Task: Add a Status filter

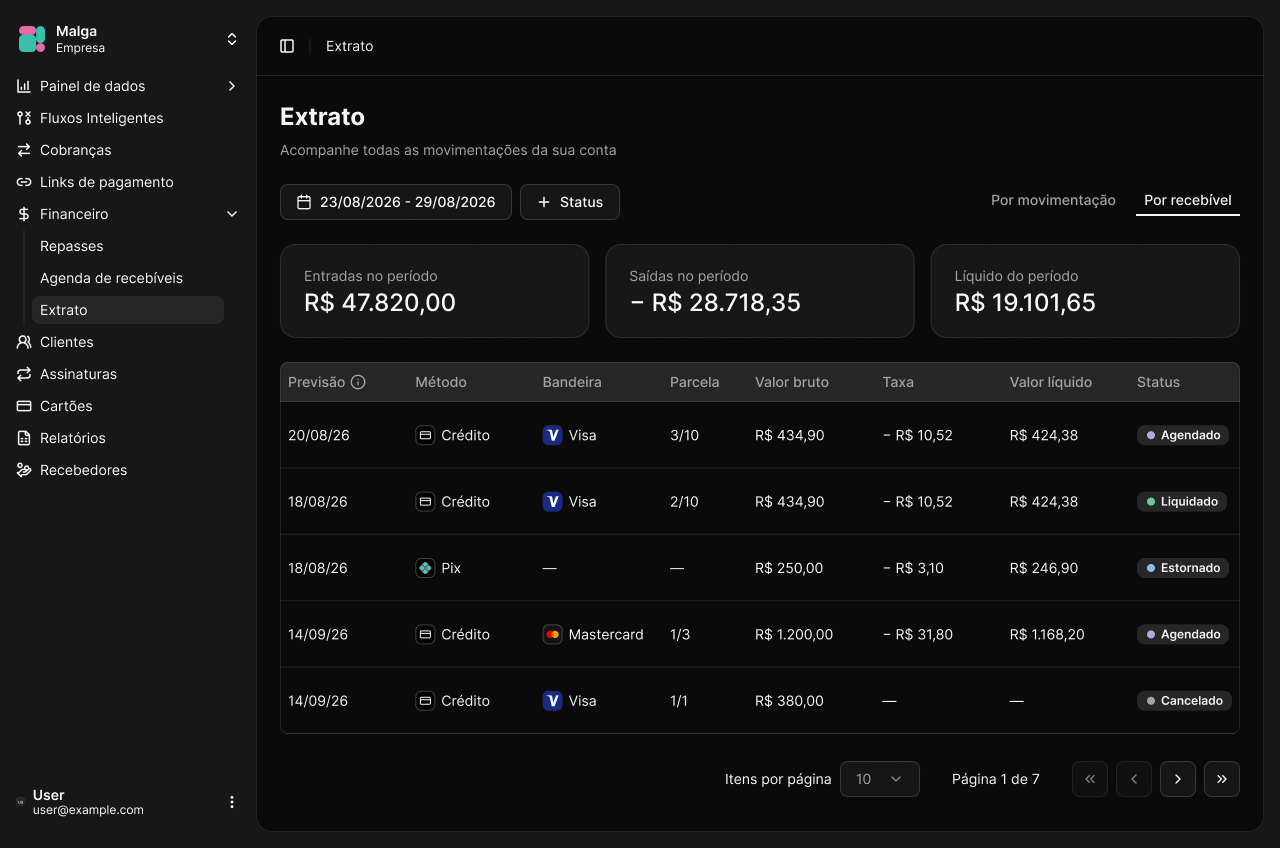Action: 570,202
